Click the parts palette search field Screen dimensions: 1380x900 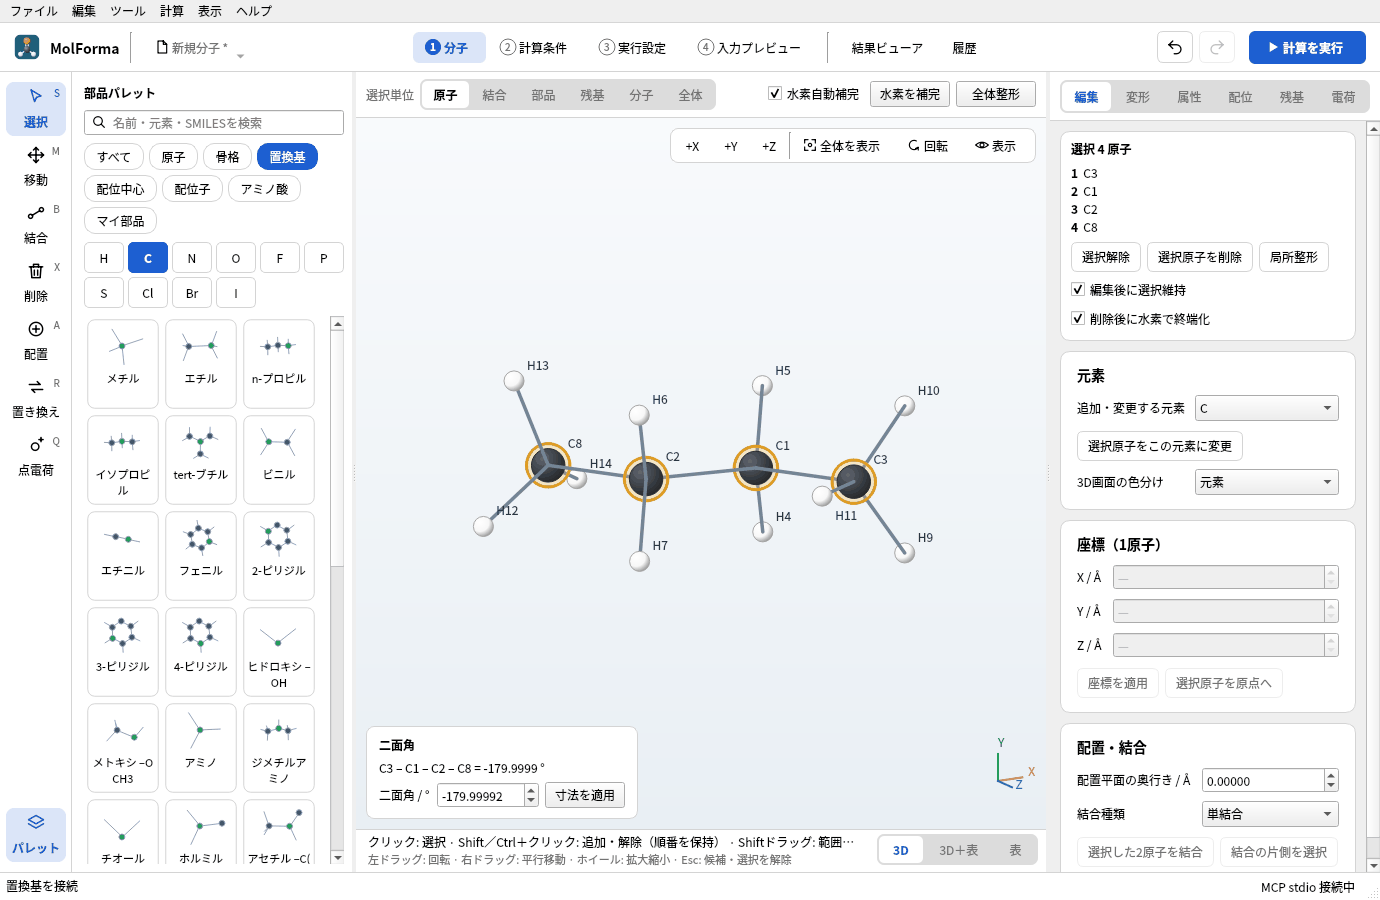point(214,123)
